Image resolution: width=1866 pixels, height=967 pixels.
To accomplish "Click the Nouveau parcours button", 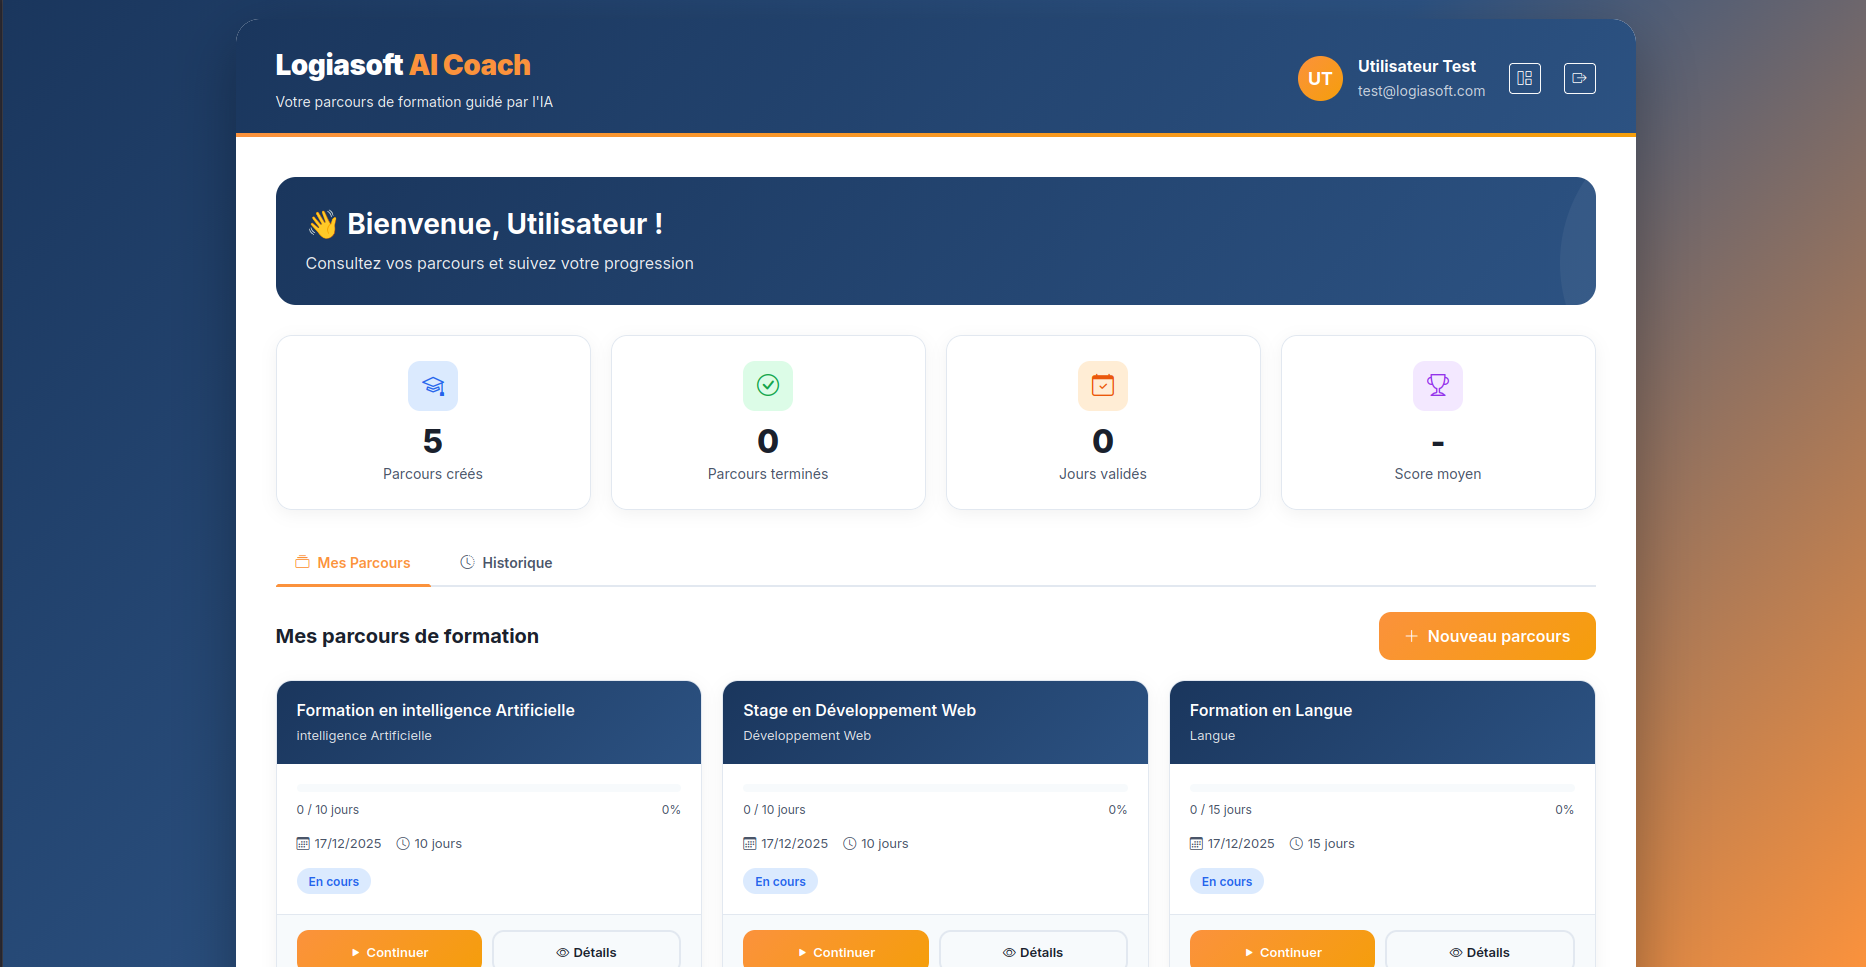I will coord(1487,635).
